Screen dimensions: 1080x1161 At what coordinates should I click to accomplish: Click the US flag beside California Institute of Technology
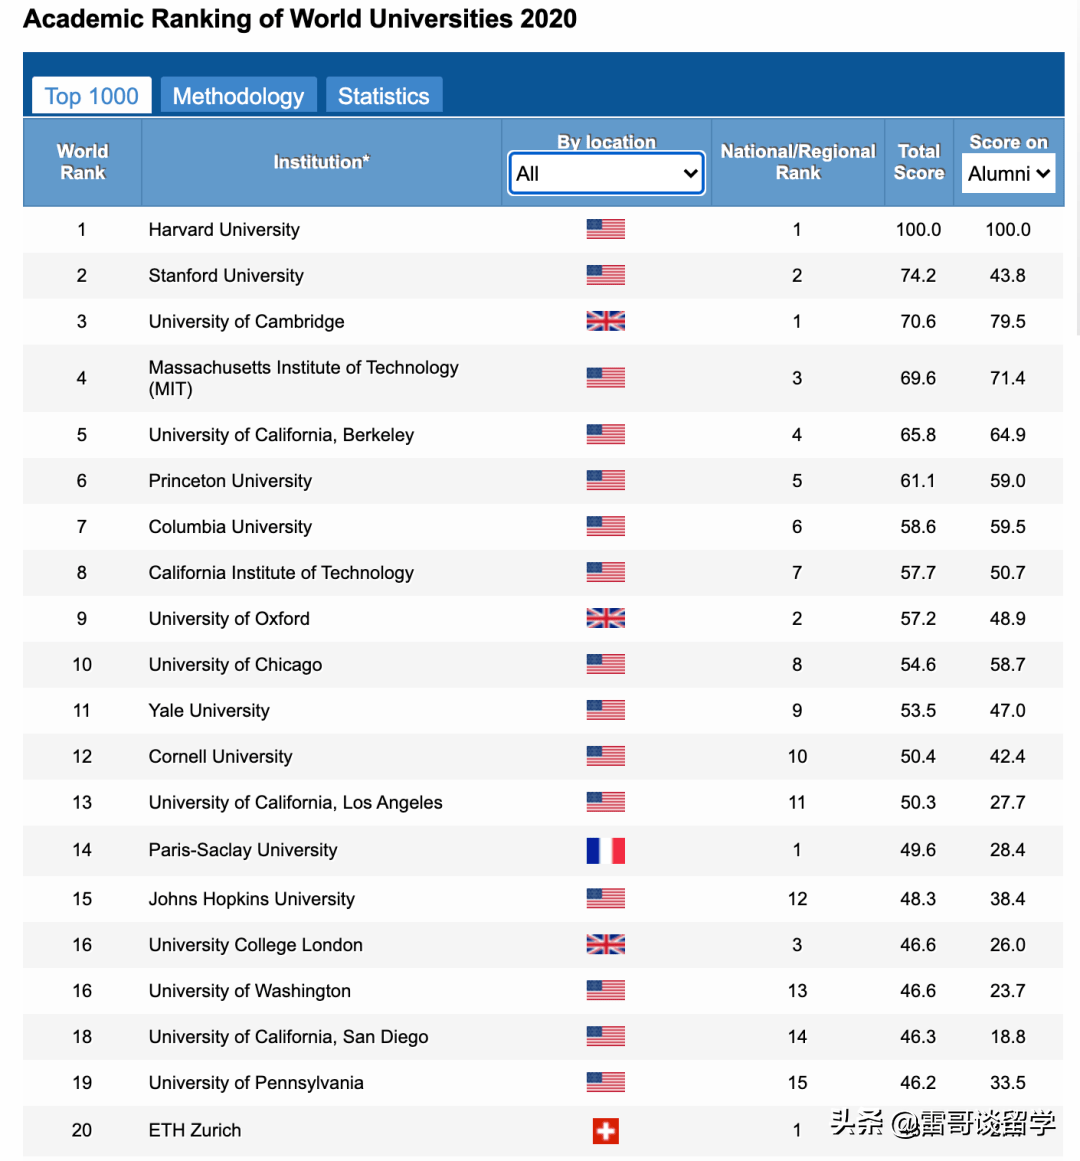606,572
